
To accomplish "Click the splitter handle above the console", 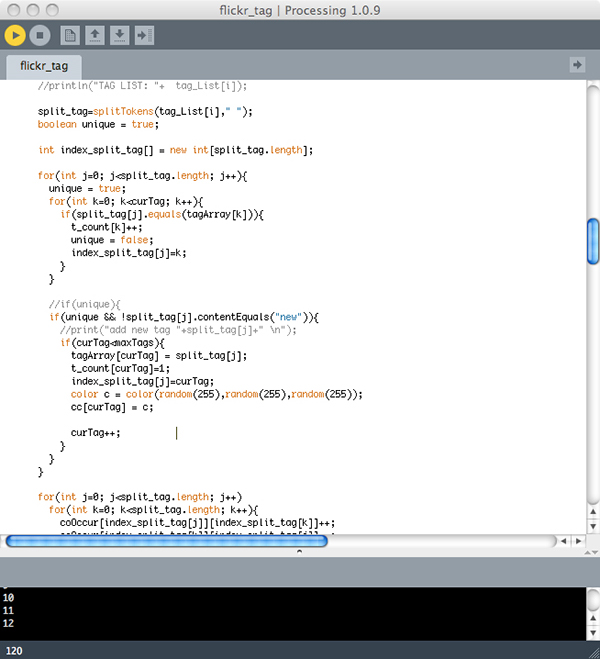I will coord(299,551).
